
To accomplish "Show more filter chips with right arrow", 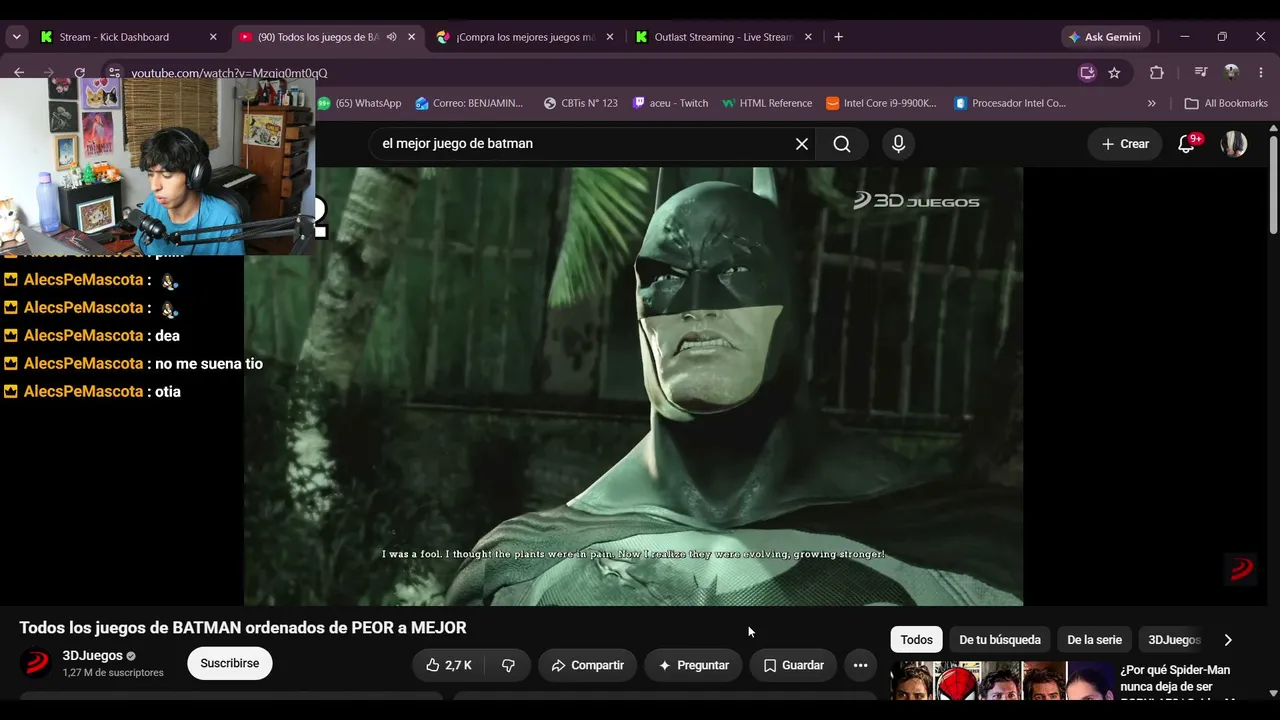I will point(1228,640).
